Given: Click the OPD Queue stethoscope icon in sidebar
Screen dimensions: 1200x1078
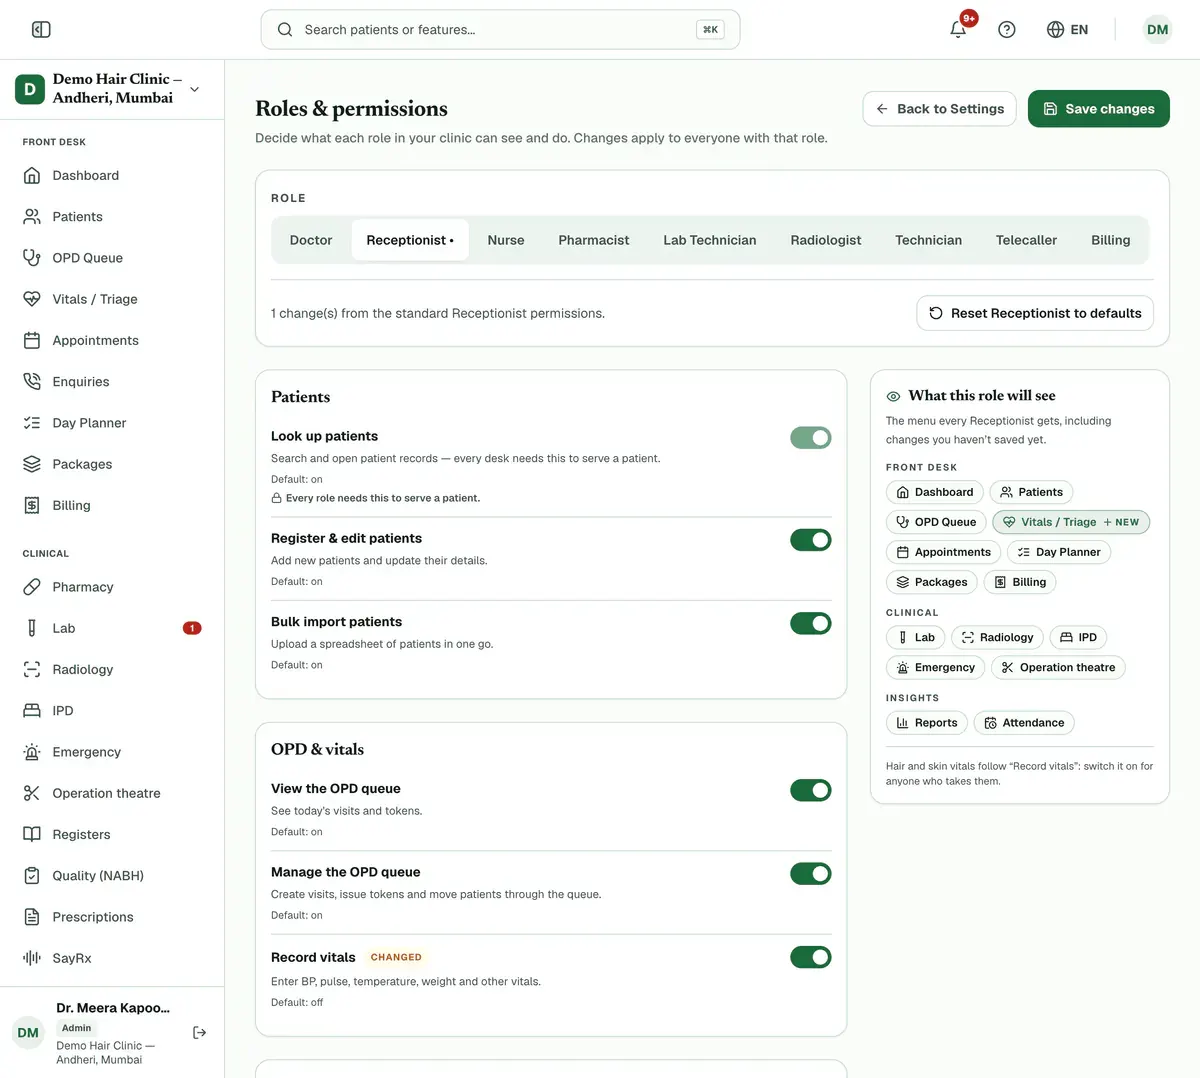Looking at the screenshot, I should [x=32, y=258].
